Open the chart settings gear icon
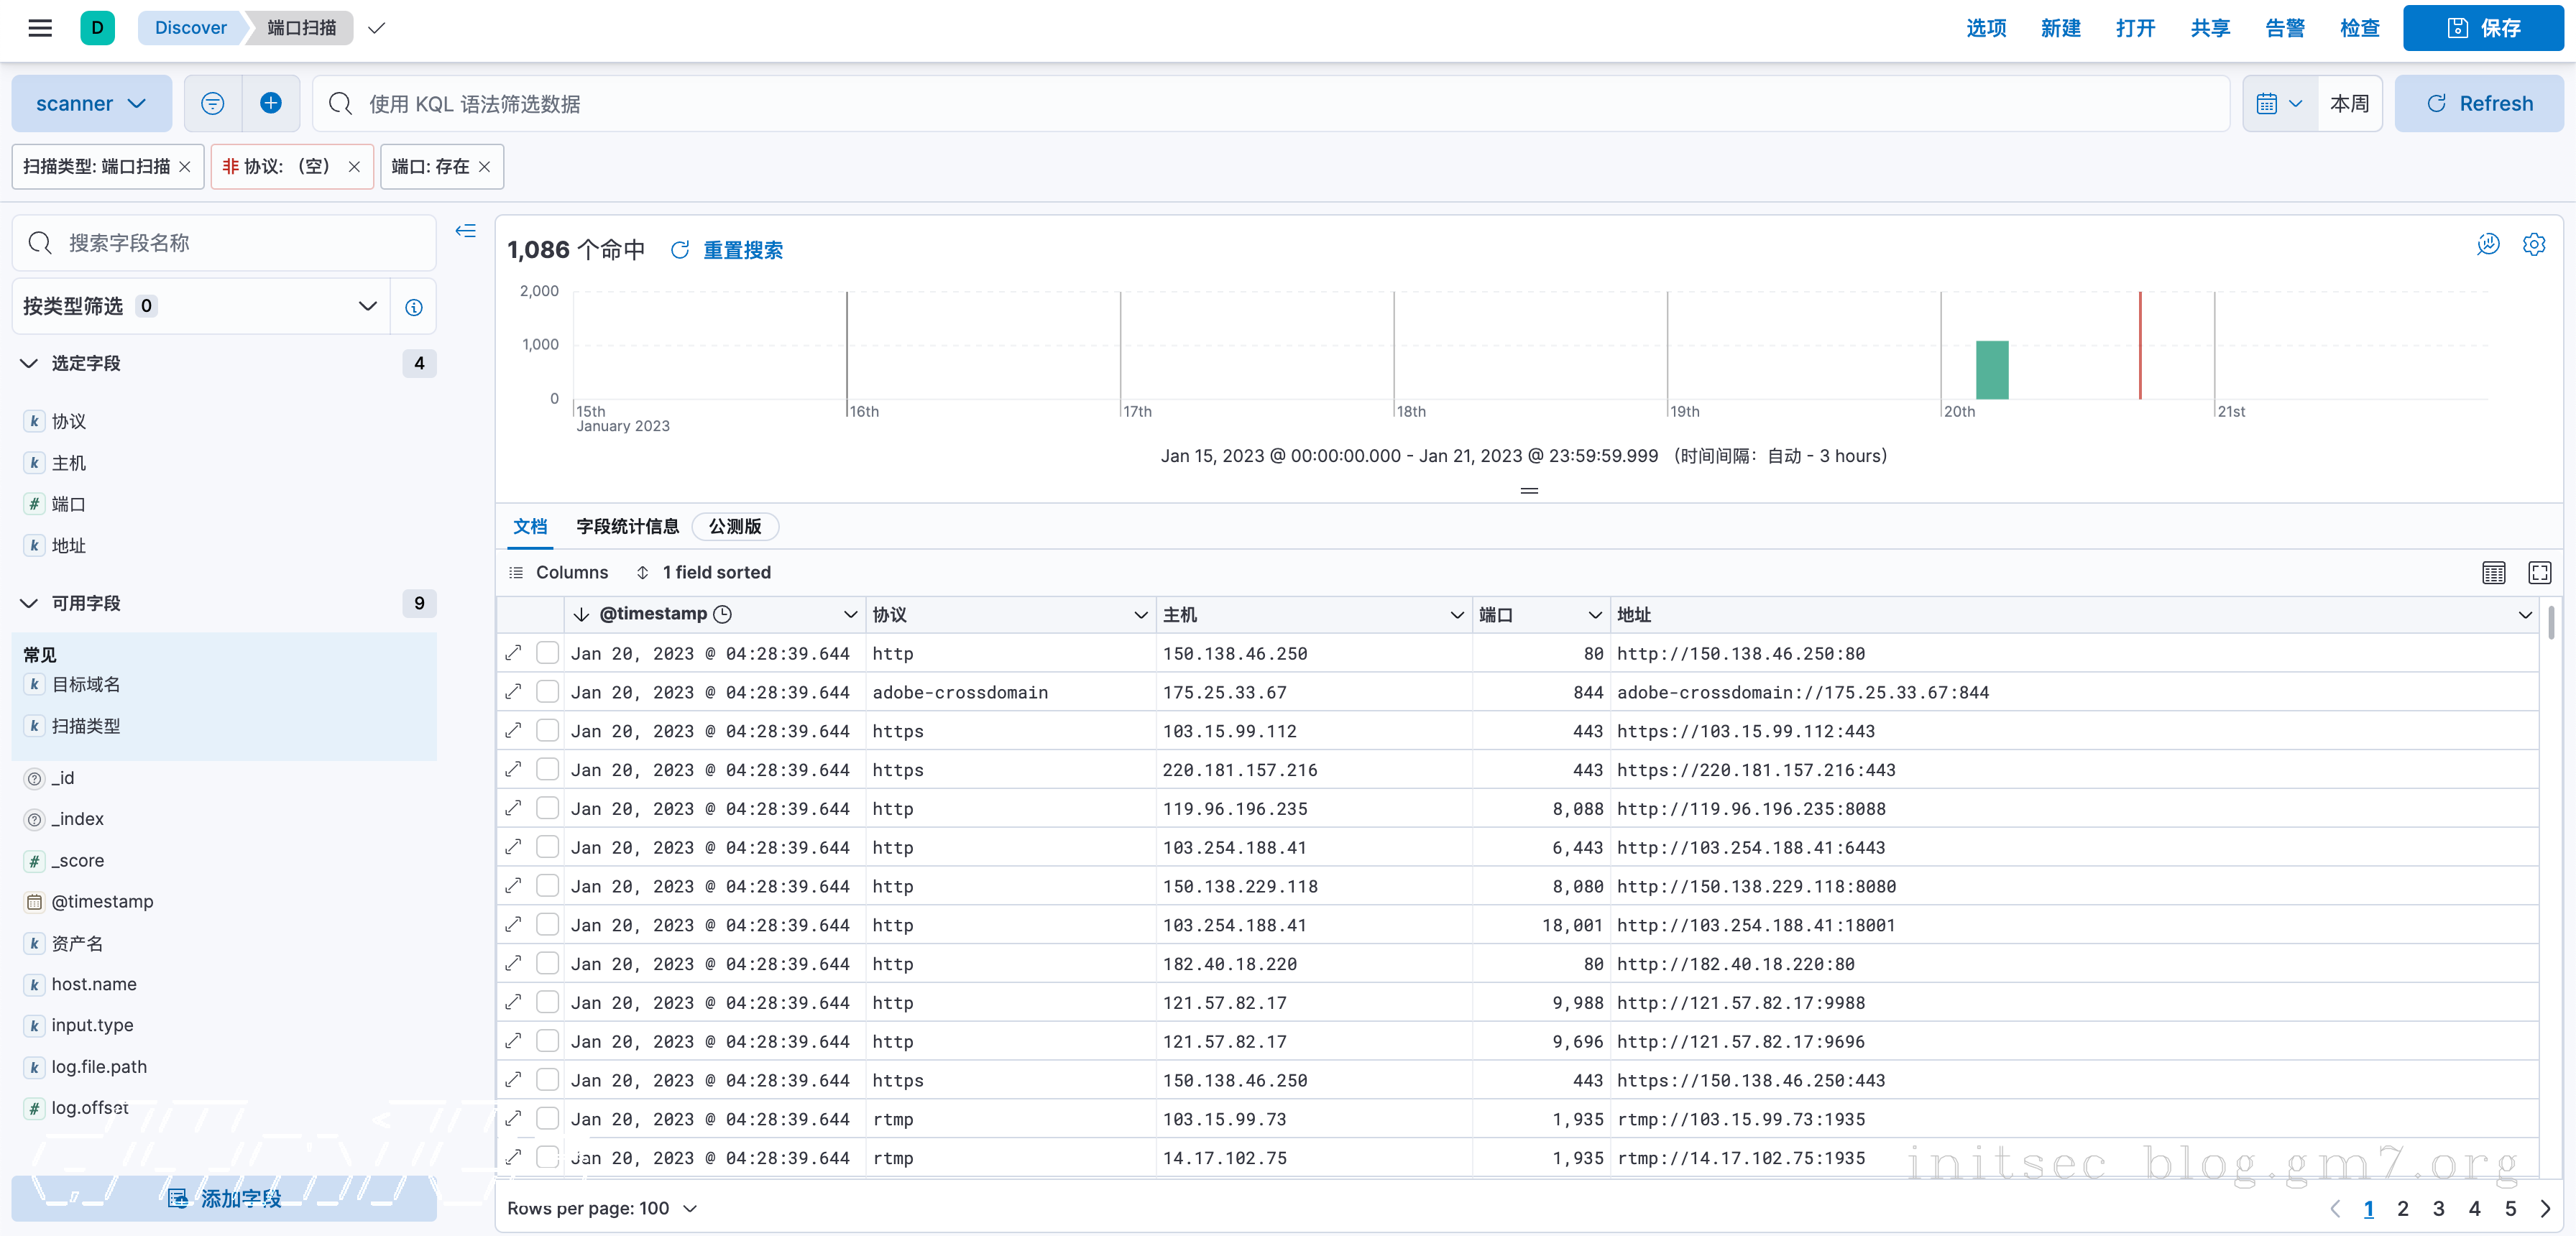Viewport: 2576px width, 1236px height. click(x=2533, y=245)
